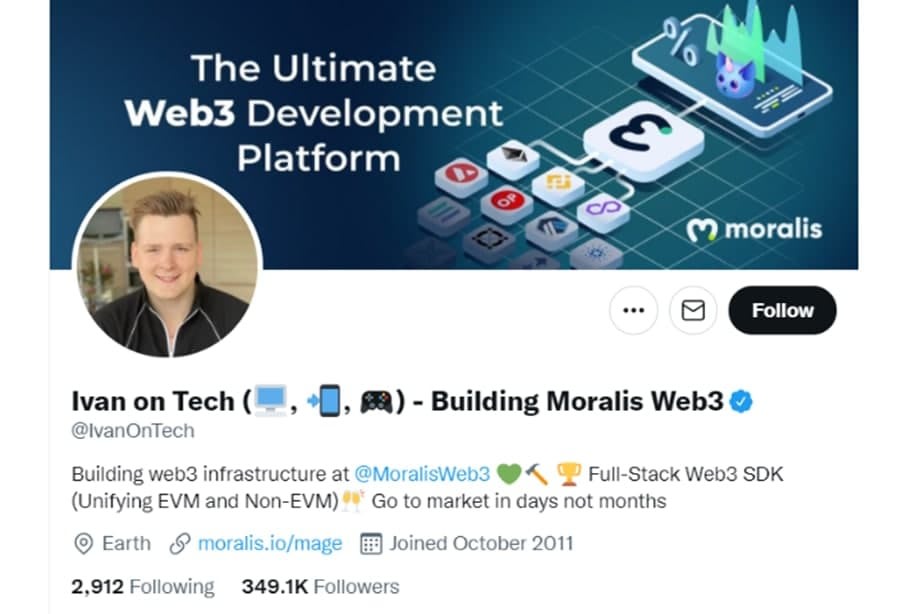Click the chain link icon beside moralis.io
Image resolution: width=921 pixels, height=614 pixels.
tap(180, 544)
